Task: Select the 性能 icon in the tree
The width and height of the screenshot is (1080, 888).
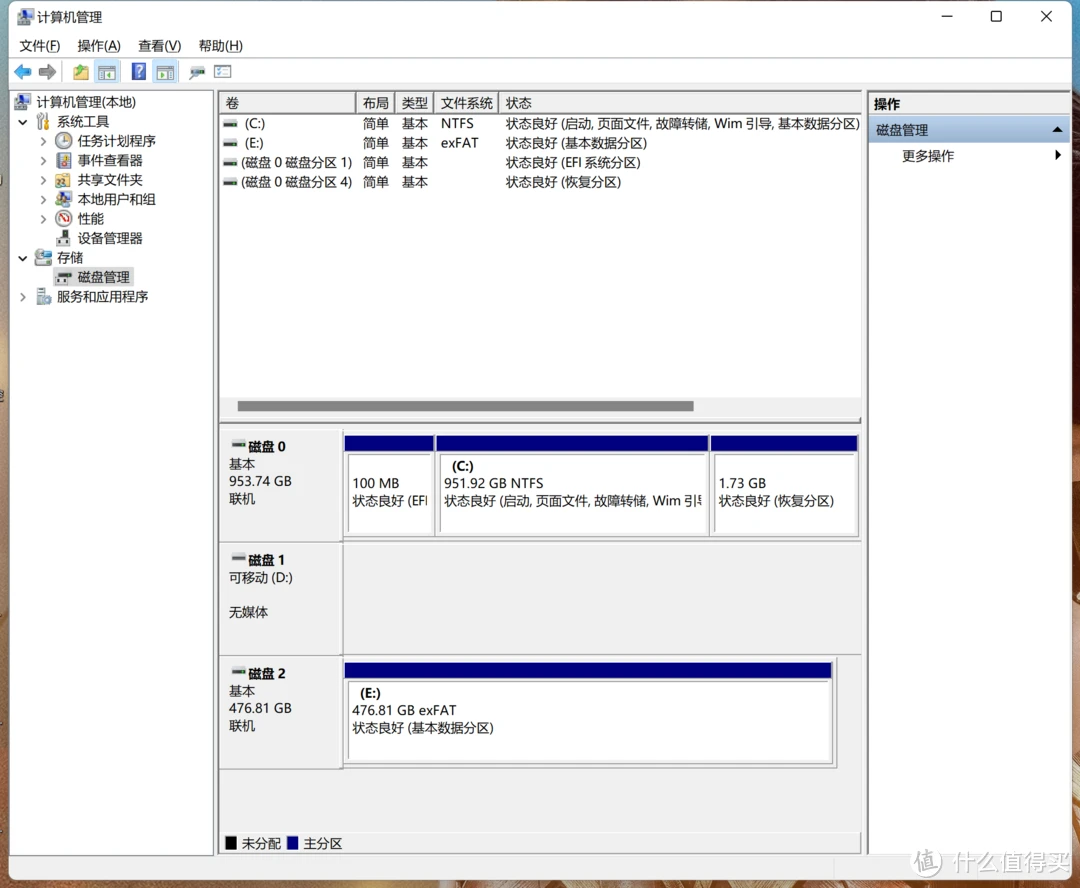Action: (x=64, y=219)
